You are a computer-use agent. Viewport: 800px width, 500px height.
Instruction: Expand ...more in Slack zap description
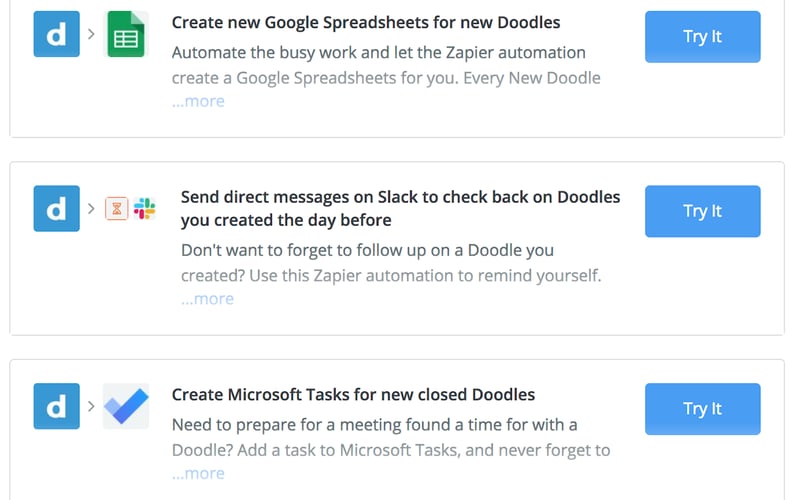point(207,298)
